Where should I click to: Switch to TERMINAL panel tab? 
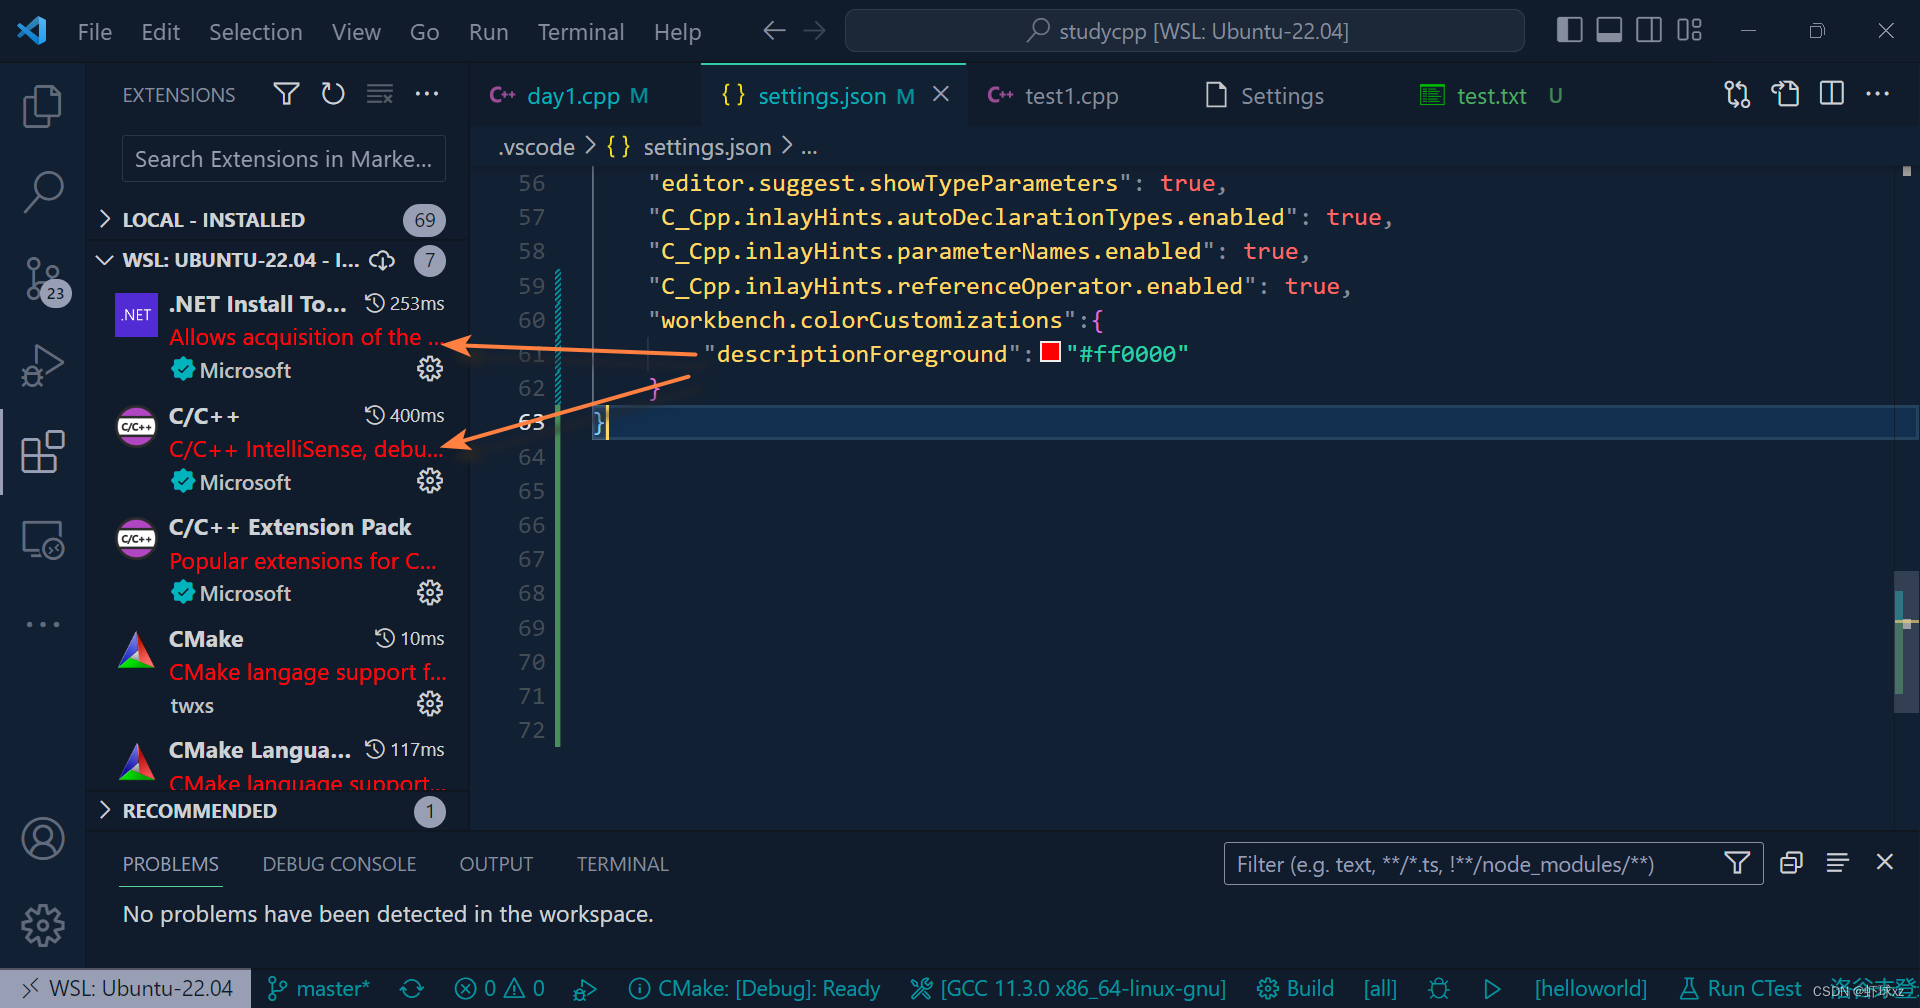pyautogui.click(x=622, y=864)
